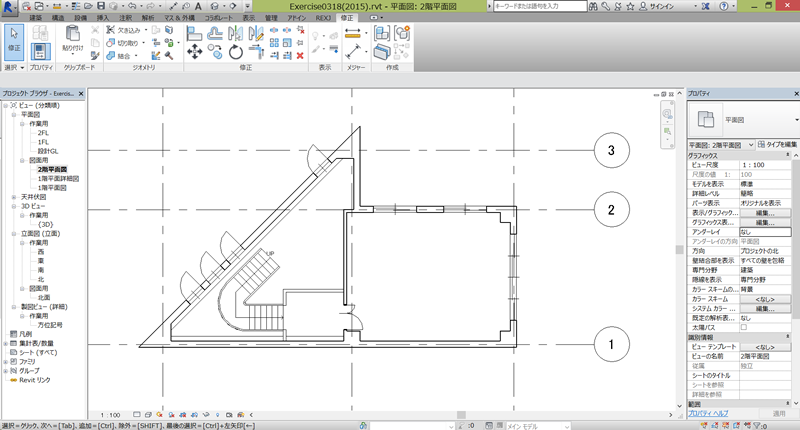Select the 修正 (Modify) arrow tool
The height and width of the screenshot is (430, 800).
click(x=14, y=42)
